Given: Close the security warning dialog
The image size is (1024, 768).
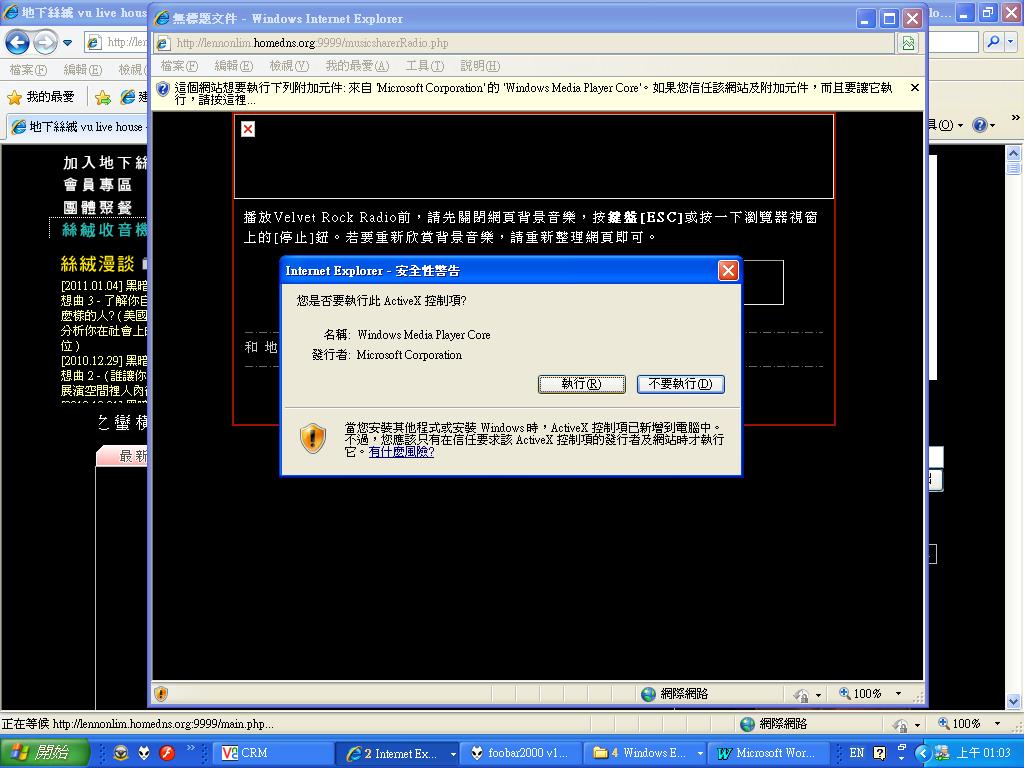Looking at the screenshot, I should pyautogui.click(x=728, y=270).
